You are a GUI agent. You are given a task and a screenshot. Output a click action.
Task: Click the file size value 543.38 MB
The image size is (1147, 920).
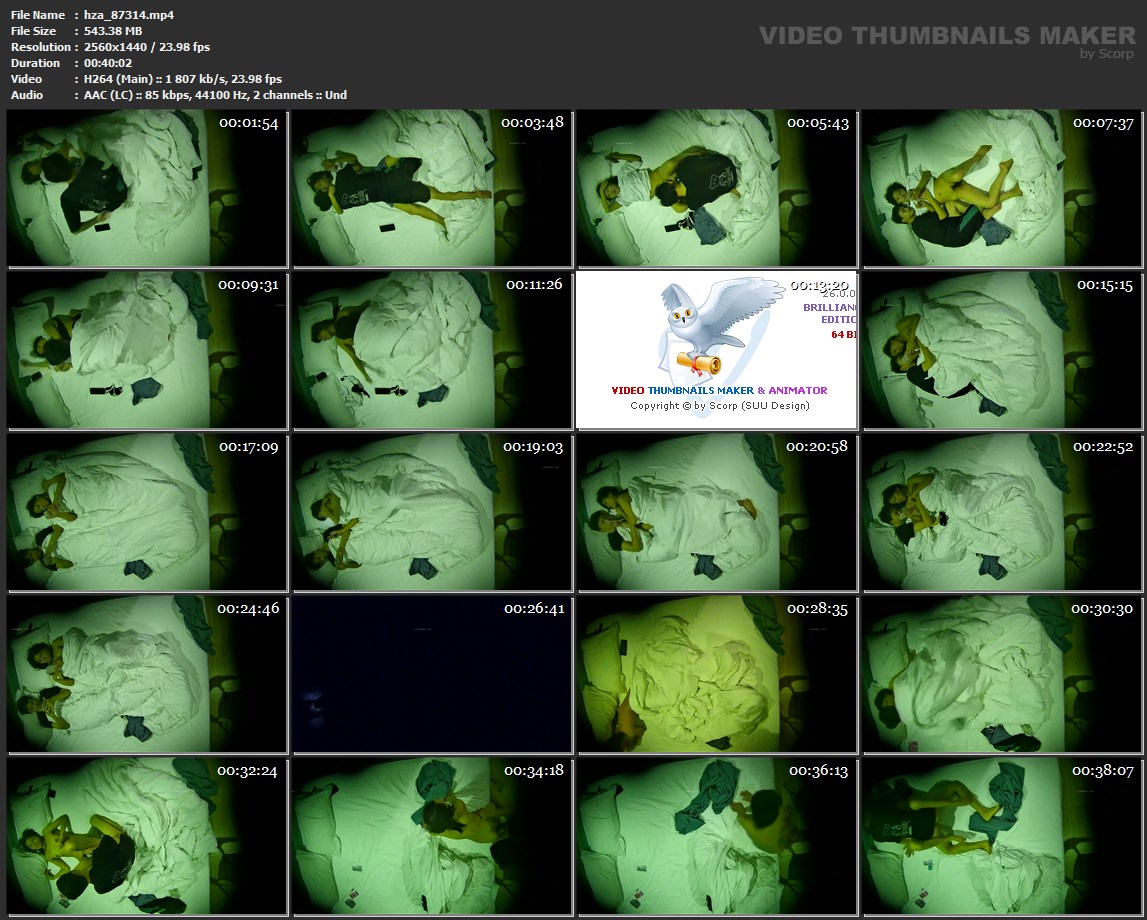113,31
